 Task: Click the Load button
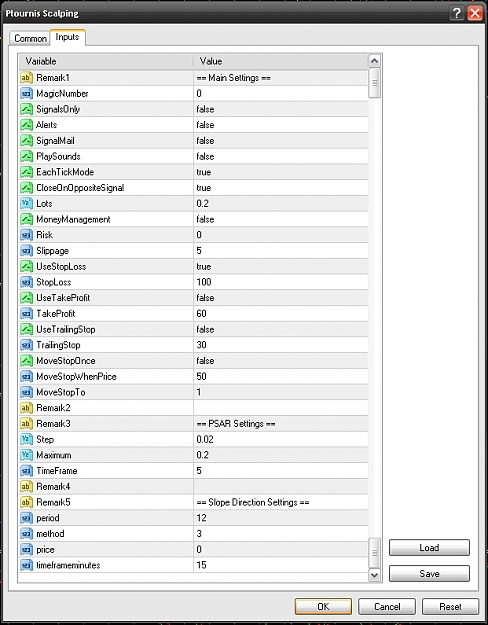pyautogui.click(x=429, y=548)
